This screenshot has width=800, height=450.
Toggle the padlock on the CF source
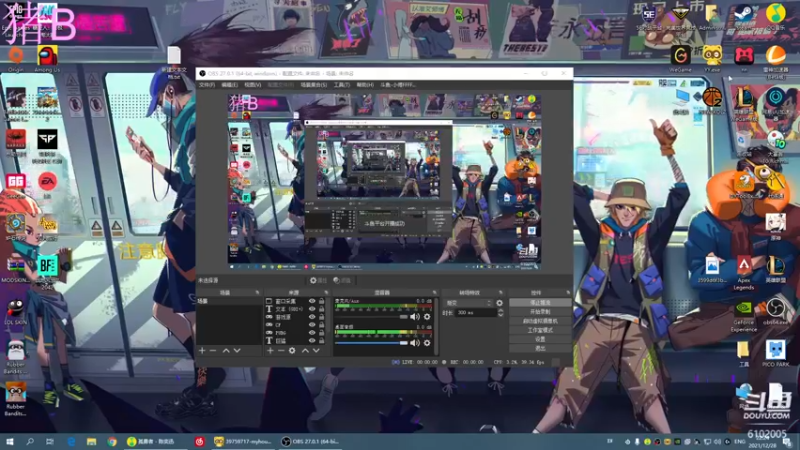click(321, 324)
